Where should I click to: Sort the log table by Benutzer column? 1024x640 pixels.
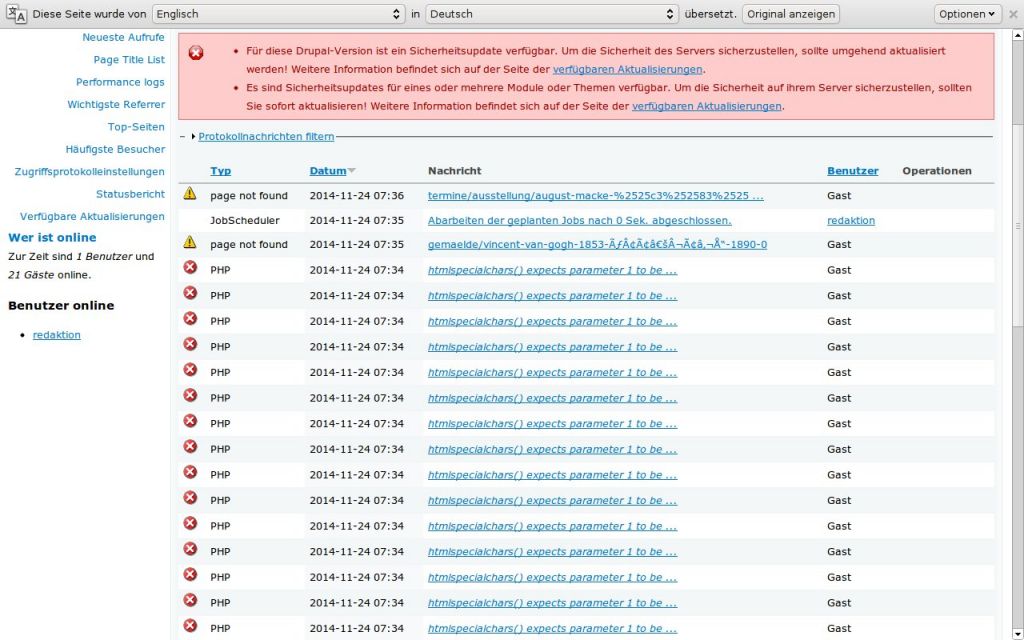click(852, 171)
